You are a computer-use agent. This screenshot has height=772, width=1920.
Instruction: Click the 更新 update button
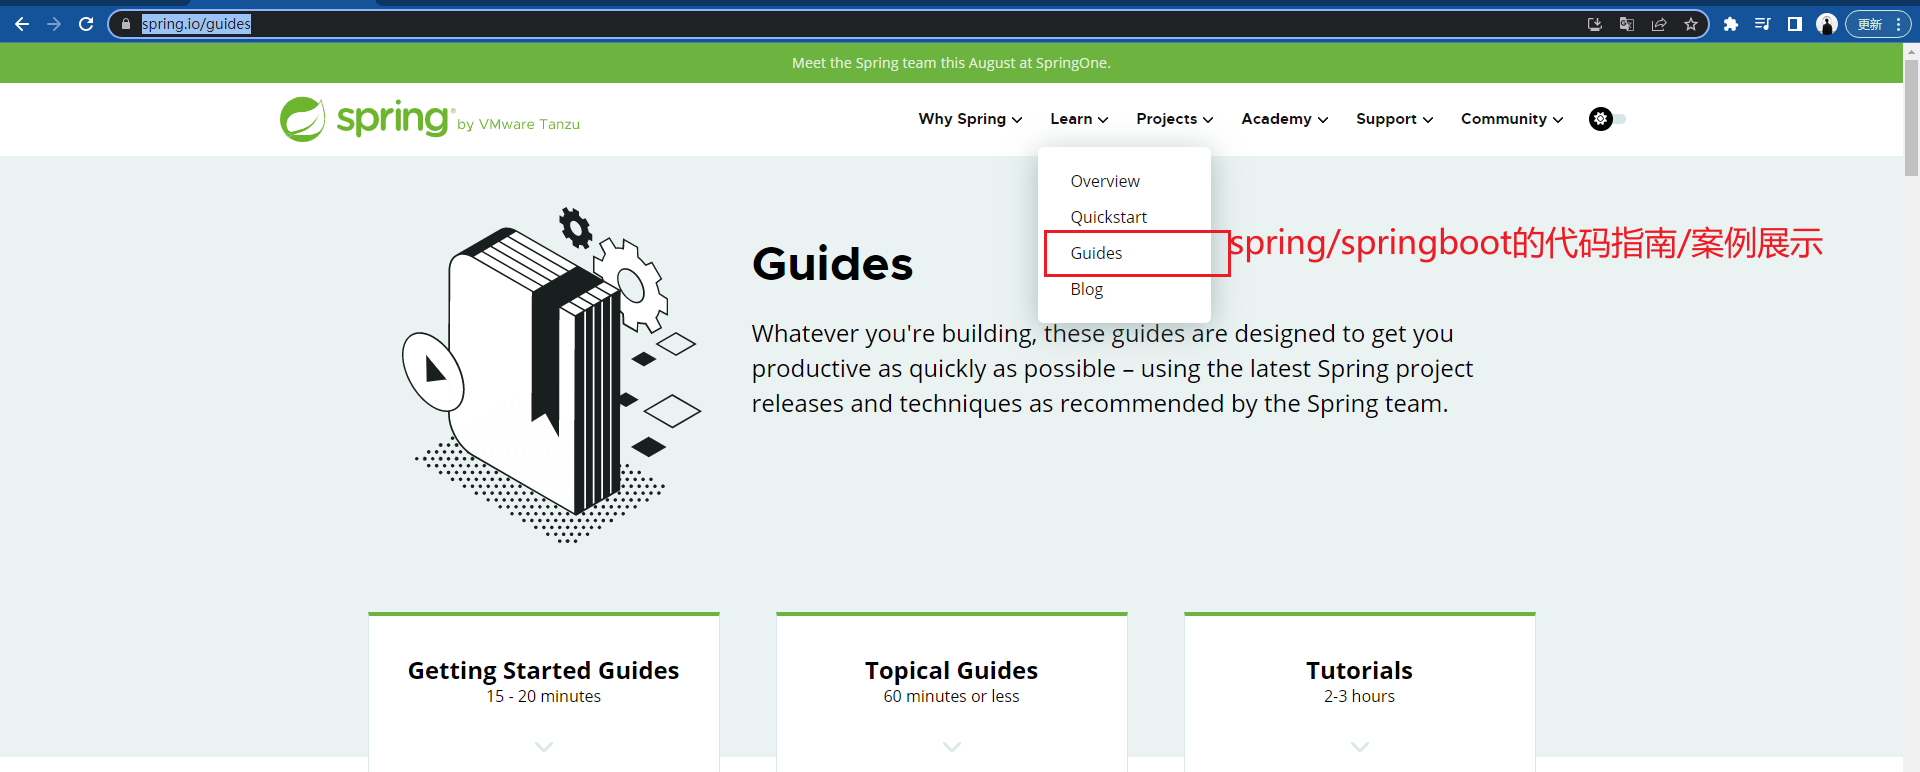click(1870, 24)
